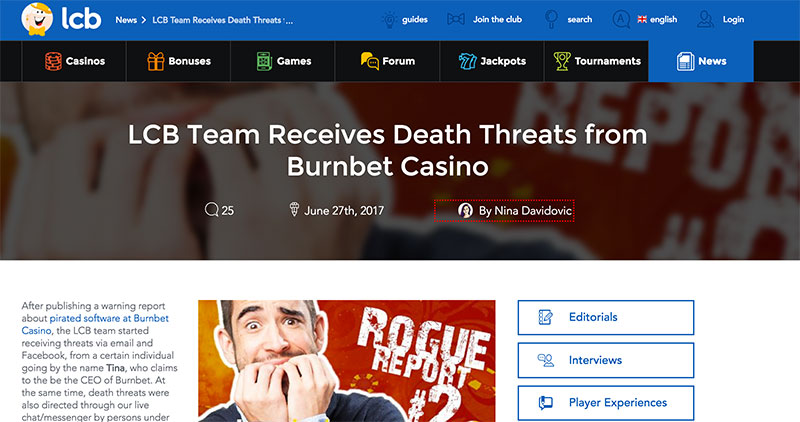This screenshot has width=800, height=422.
Task: Click the Bonuses gift icon
Action: pos(156,61)
